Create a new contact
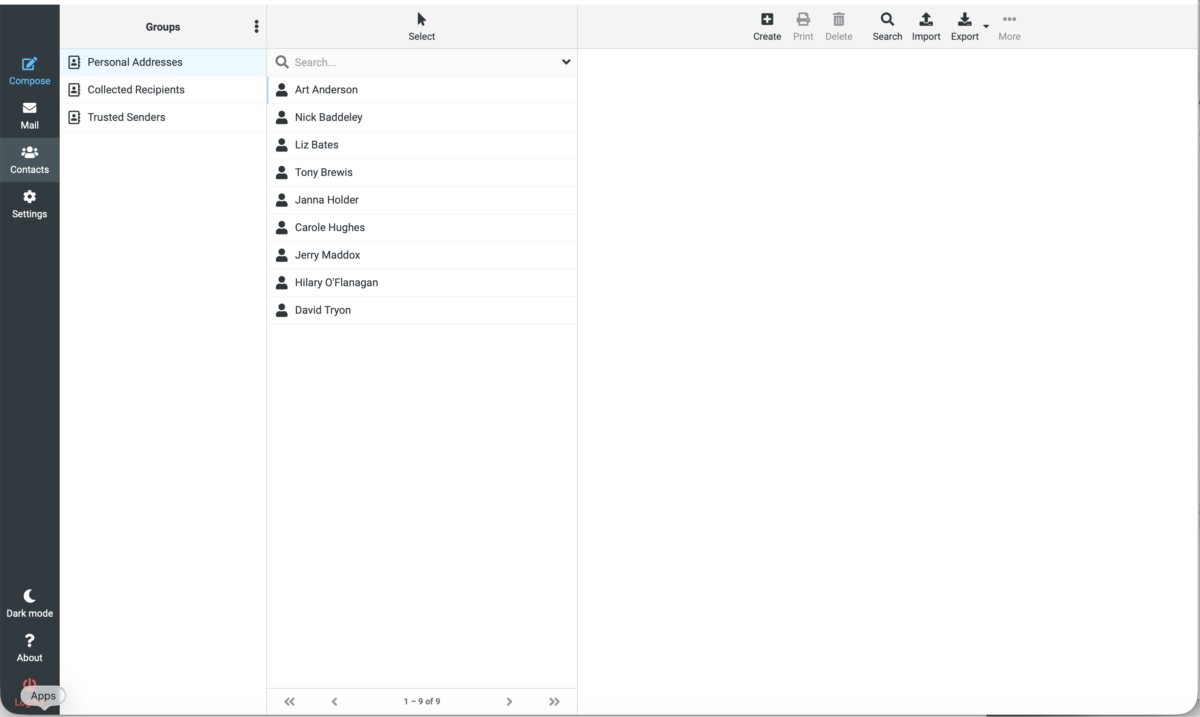1200x717 pixels. pos(767,27)
